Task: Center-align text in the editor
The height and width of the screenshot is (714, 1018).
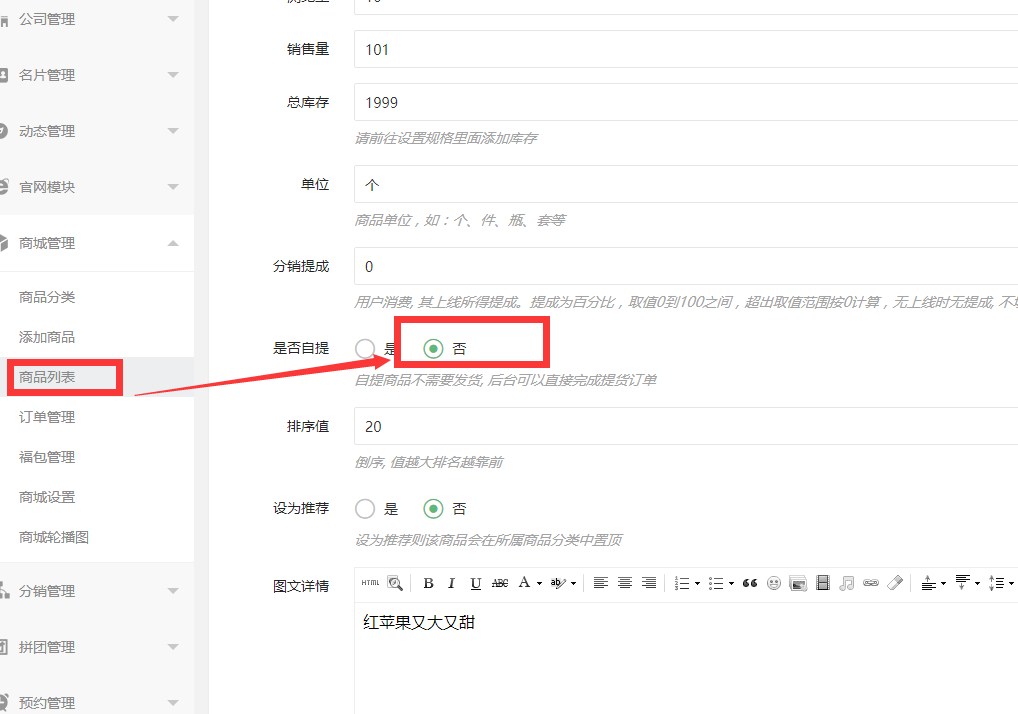Action: (625, 583)
